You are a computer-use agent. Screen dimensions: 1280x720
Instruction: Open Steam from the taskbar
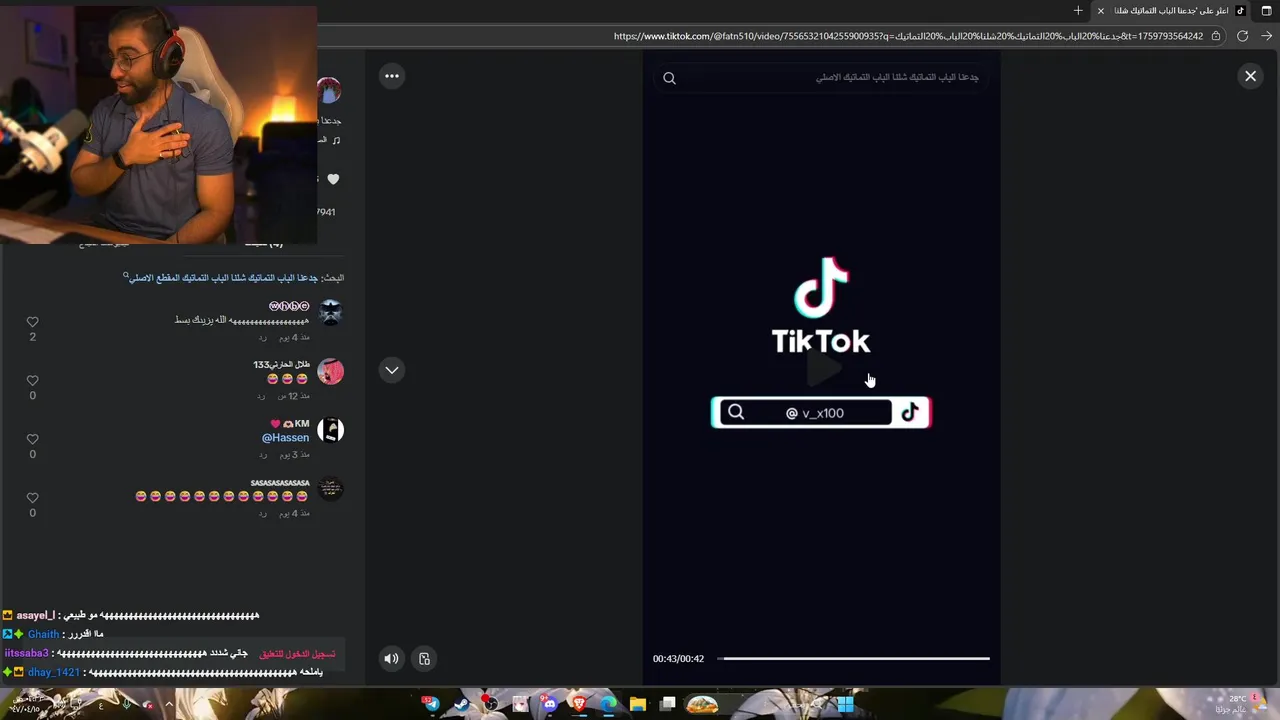coord(461,704)
